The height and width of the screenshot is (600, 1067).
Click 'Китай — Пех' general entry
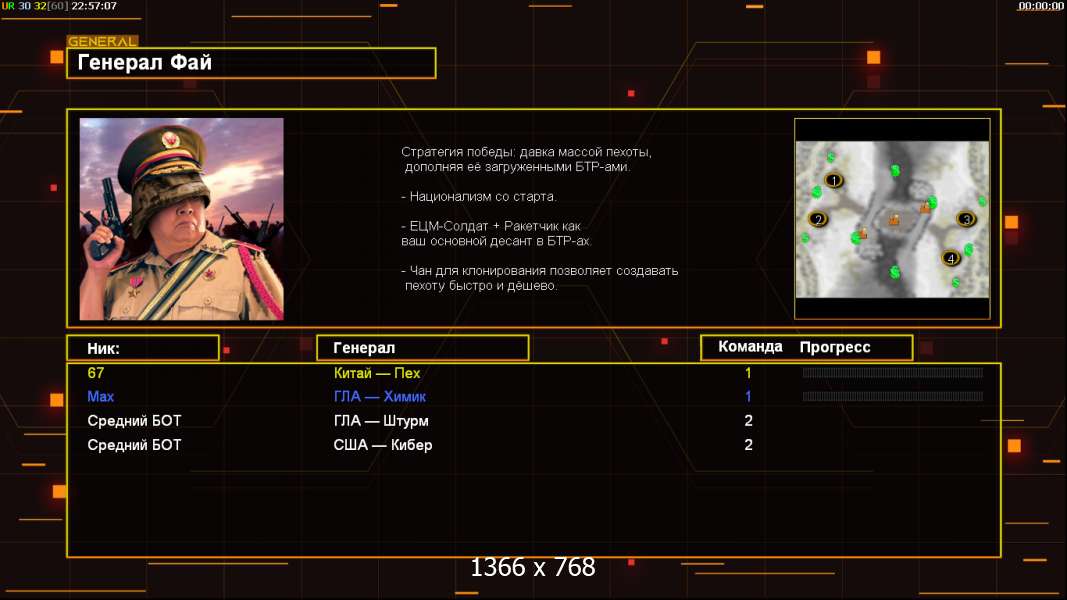tap(377, 373)
